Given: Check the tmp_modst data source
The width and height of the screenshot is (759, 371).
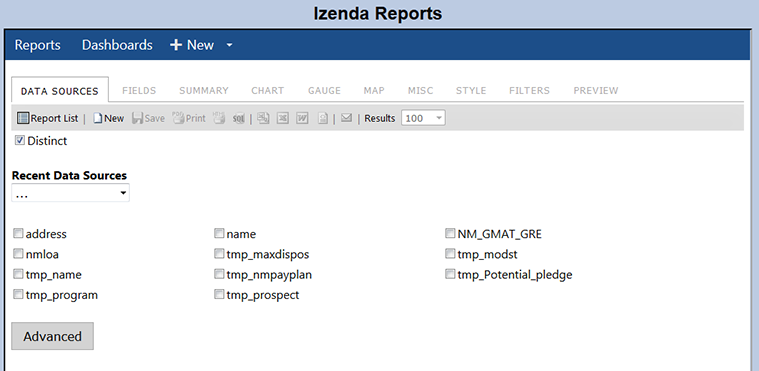Looking at the screenshot, I should click(x=450, y=254).
